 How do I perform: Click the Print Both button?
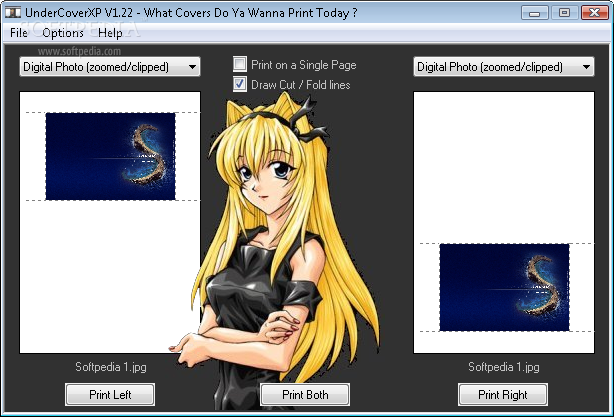pyautogui.click(x=305, y=394)
